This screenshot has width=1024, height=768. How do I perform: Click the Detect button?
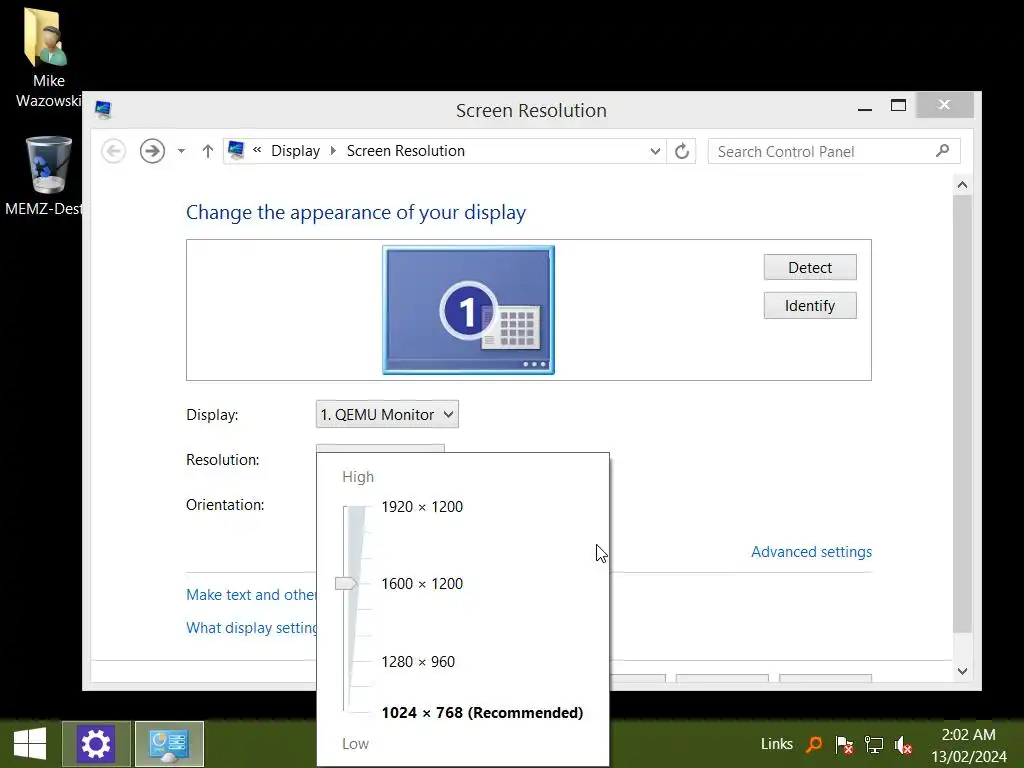[810, 267]
